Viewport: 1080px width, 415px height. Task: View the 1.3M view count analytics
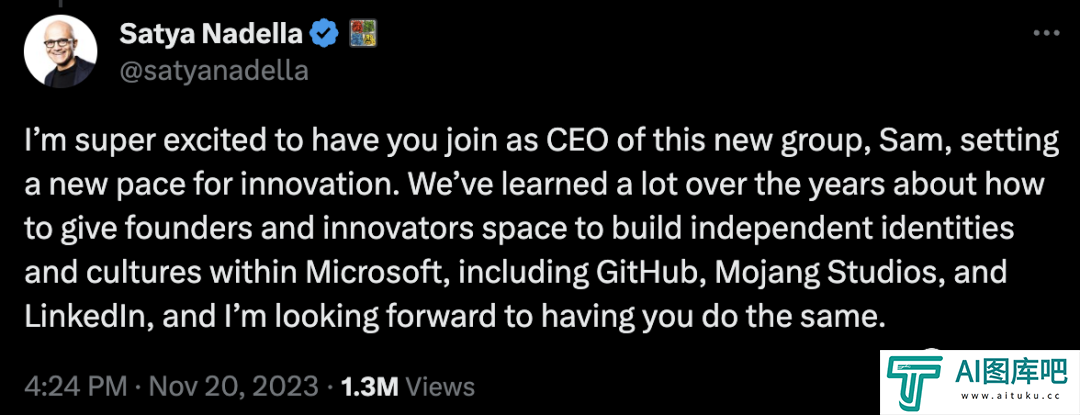369,386
